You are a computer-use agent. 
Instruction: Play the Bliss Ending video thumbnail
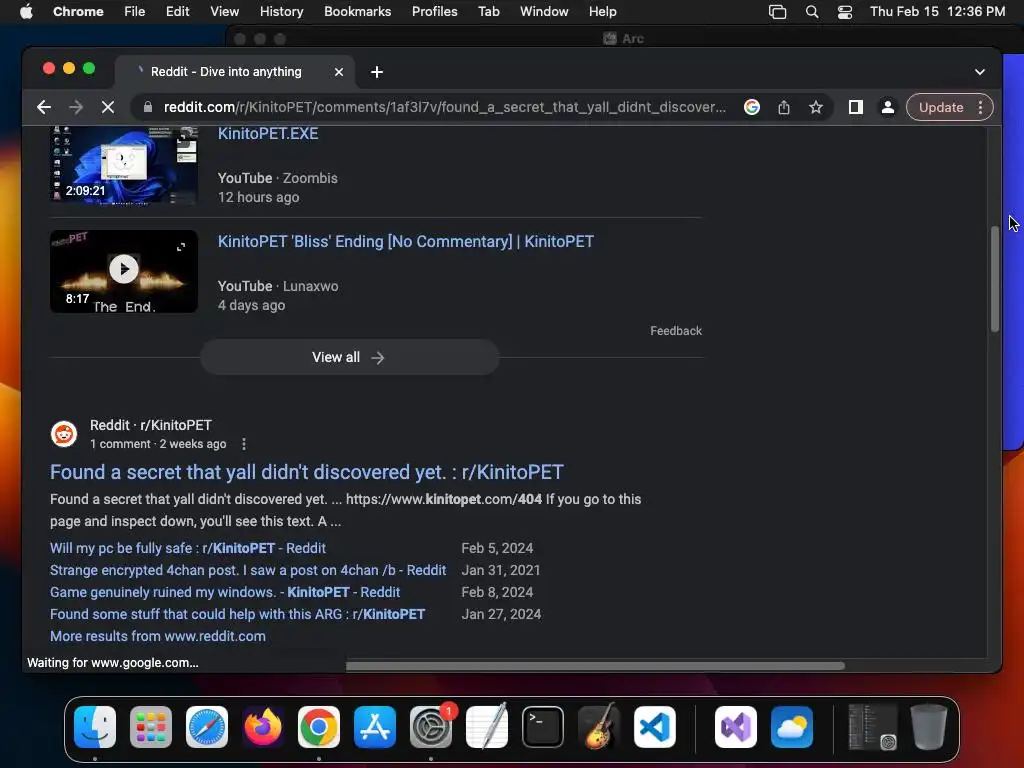tap(123, 271)
